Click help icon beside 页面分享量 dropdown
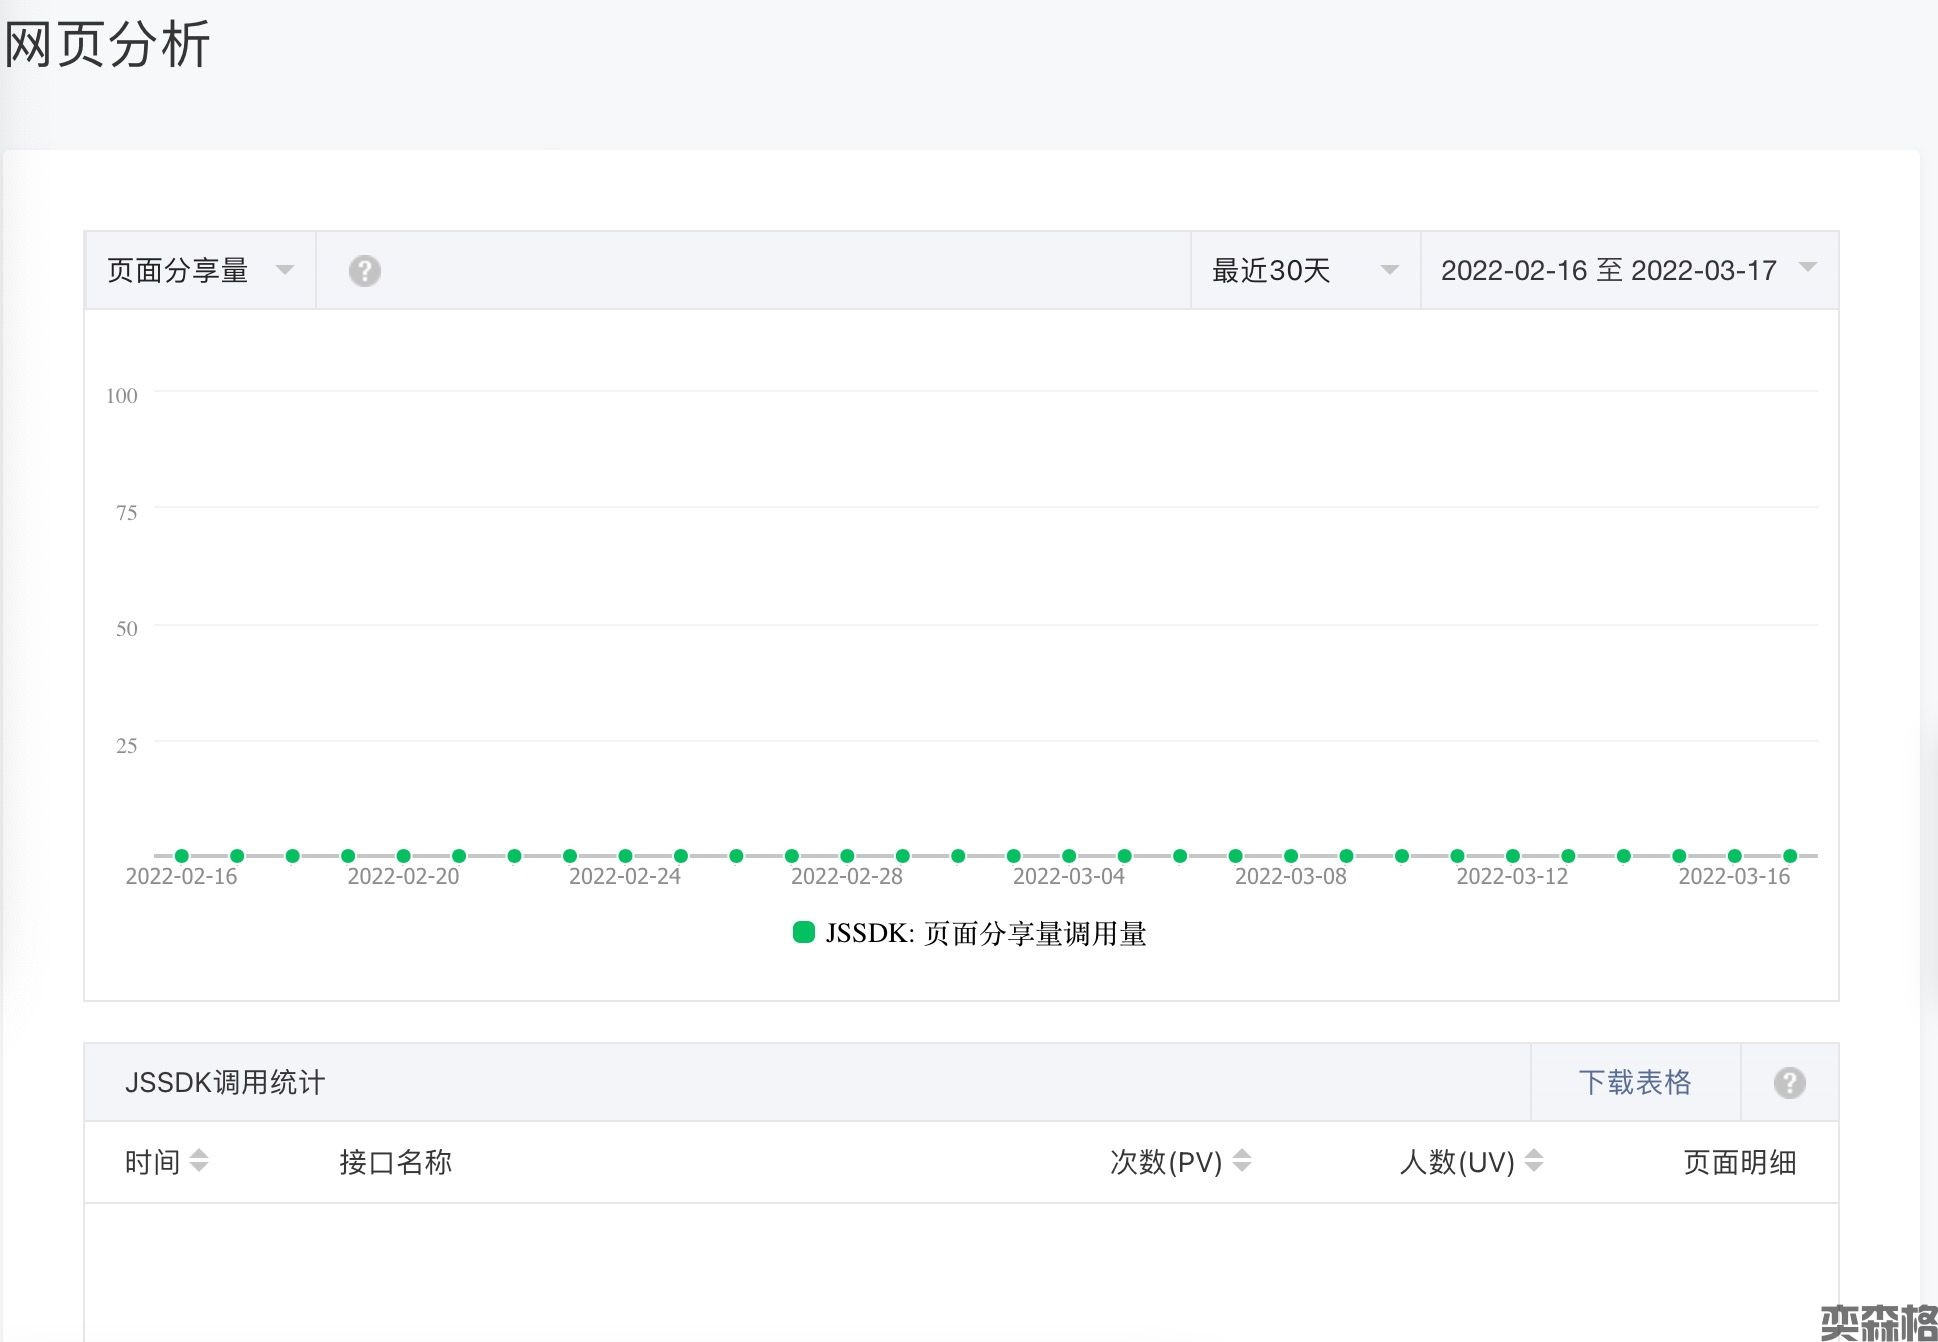Screen dimensions: 1938x1342 pyautogui.click(x=364, y=271)
